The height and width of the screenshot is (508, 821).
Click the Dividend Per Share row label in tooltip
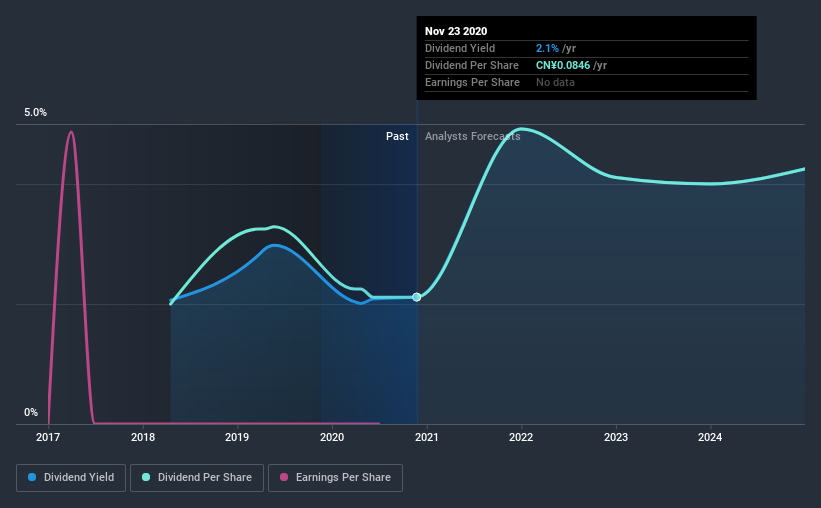coord(472,65)
